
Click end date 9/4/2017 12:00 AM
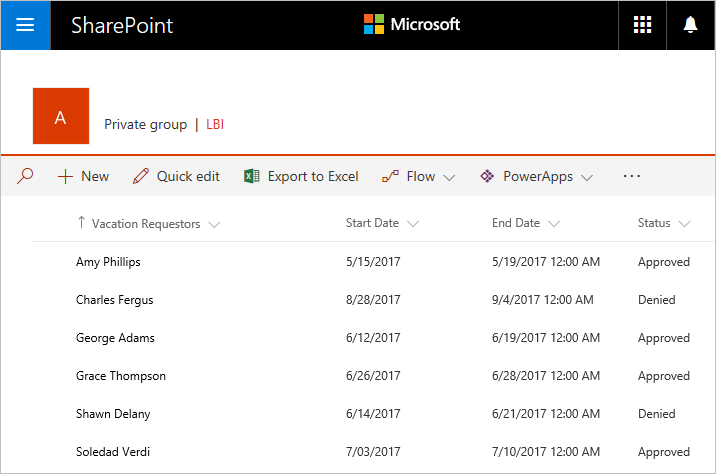[x=542, y=300]
